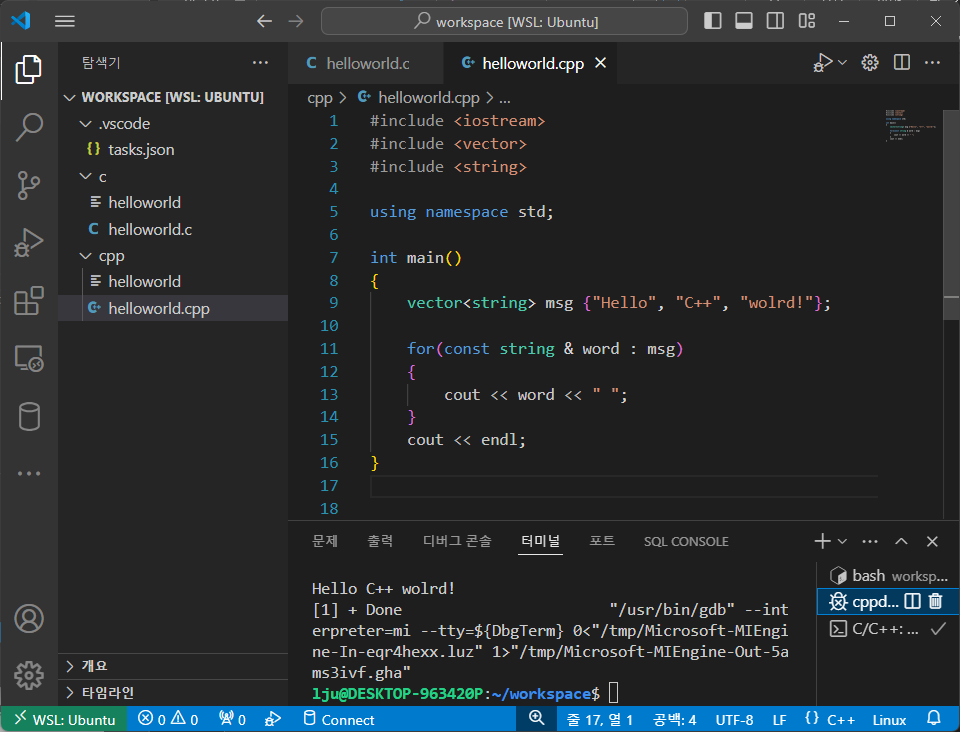Viewport: 960px width, 732px height.
Task: Switch to the 포트 panel tab
Action: [602, 541]
